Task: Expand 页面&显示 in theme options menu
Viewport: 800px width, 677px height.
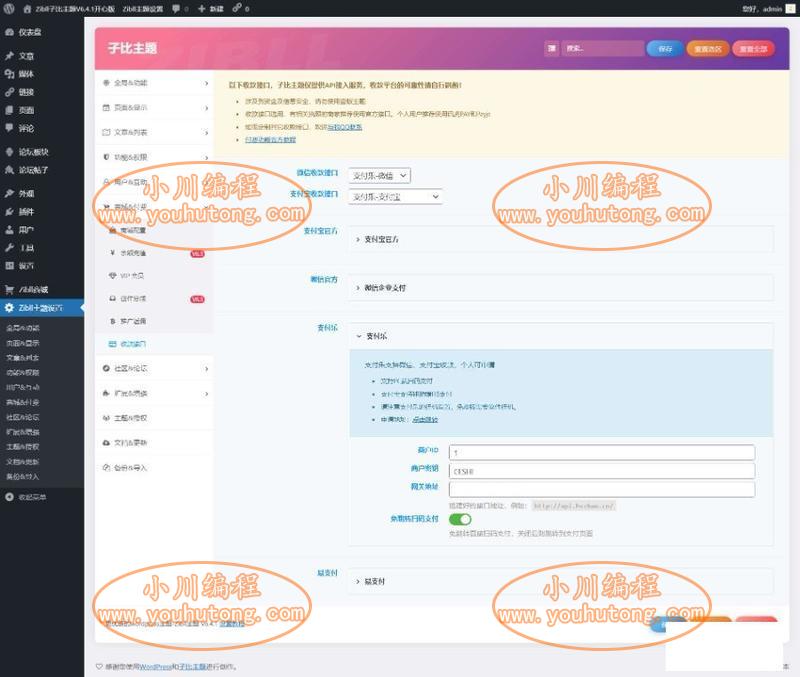Action: pyautogui.click(x=154, y=108)
